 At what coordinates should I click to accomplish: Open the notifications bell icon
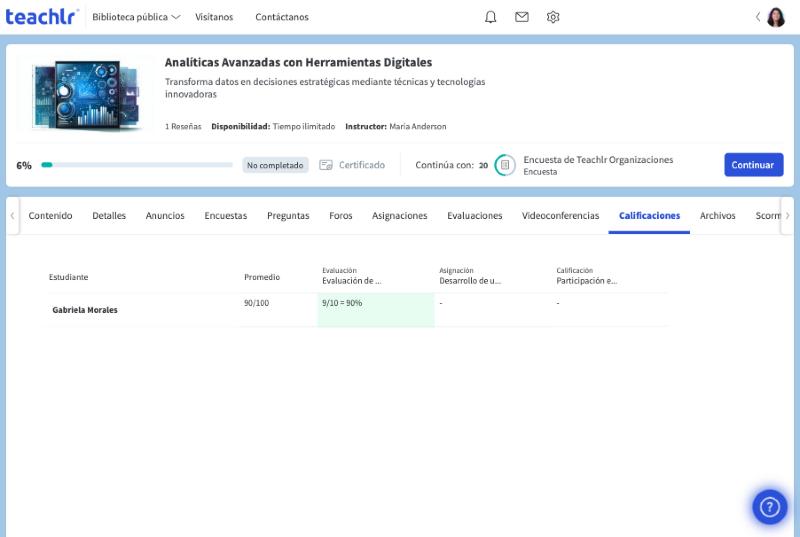490,17
